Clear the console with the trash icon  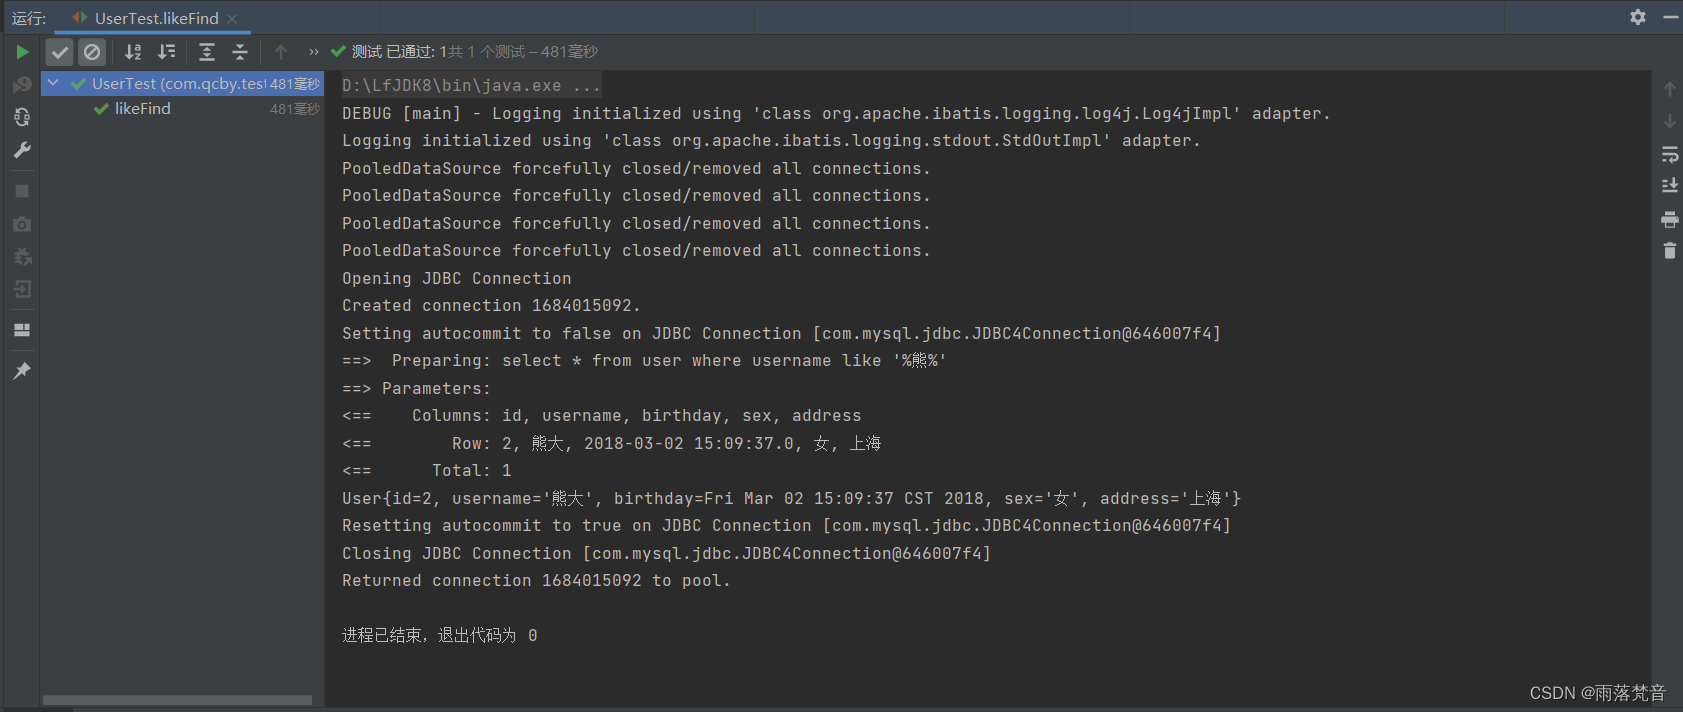pos(1669,250)
